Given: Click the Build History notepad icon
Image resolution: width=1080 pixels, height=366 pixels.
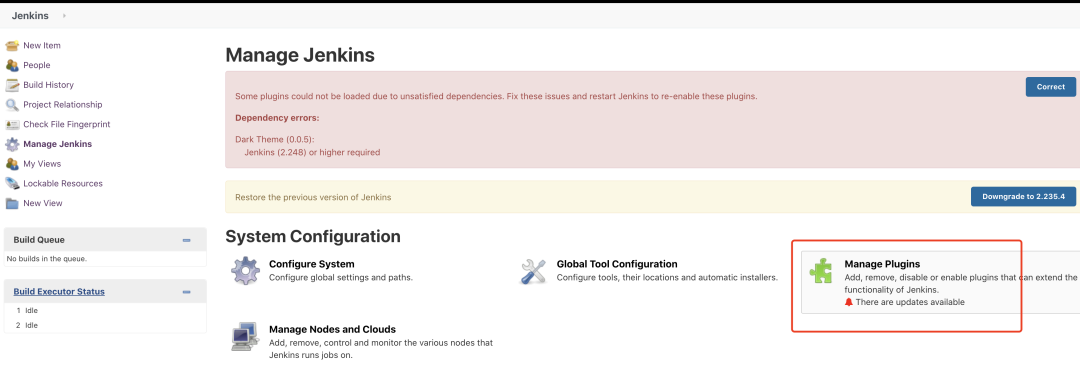Looking at the screenshot, I should (x=12, y=85).
